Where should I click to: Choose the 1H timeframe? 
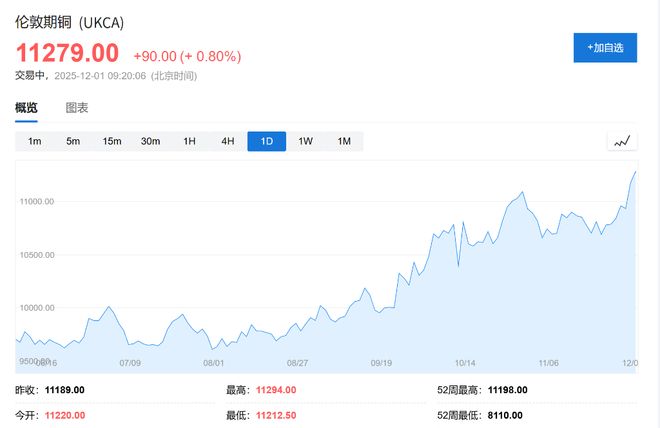click(x=189, y=141)
